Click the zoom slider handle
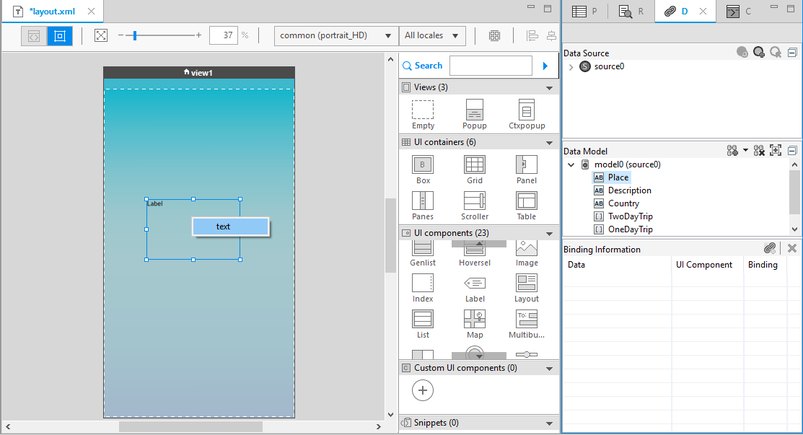 click(x=134, y=35)
